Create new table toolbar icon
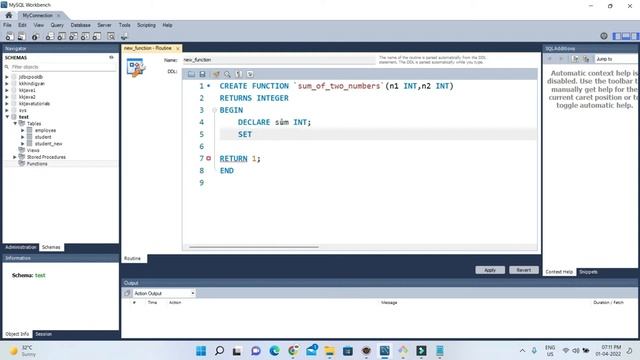 coord(61,36)
